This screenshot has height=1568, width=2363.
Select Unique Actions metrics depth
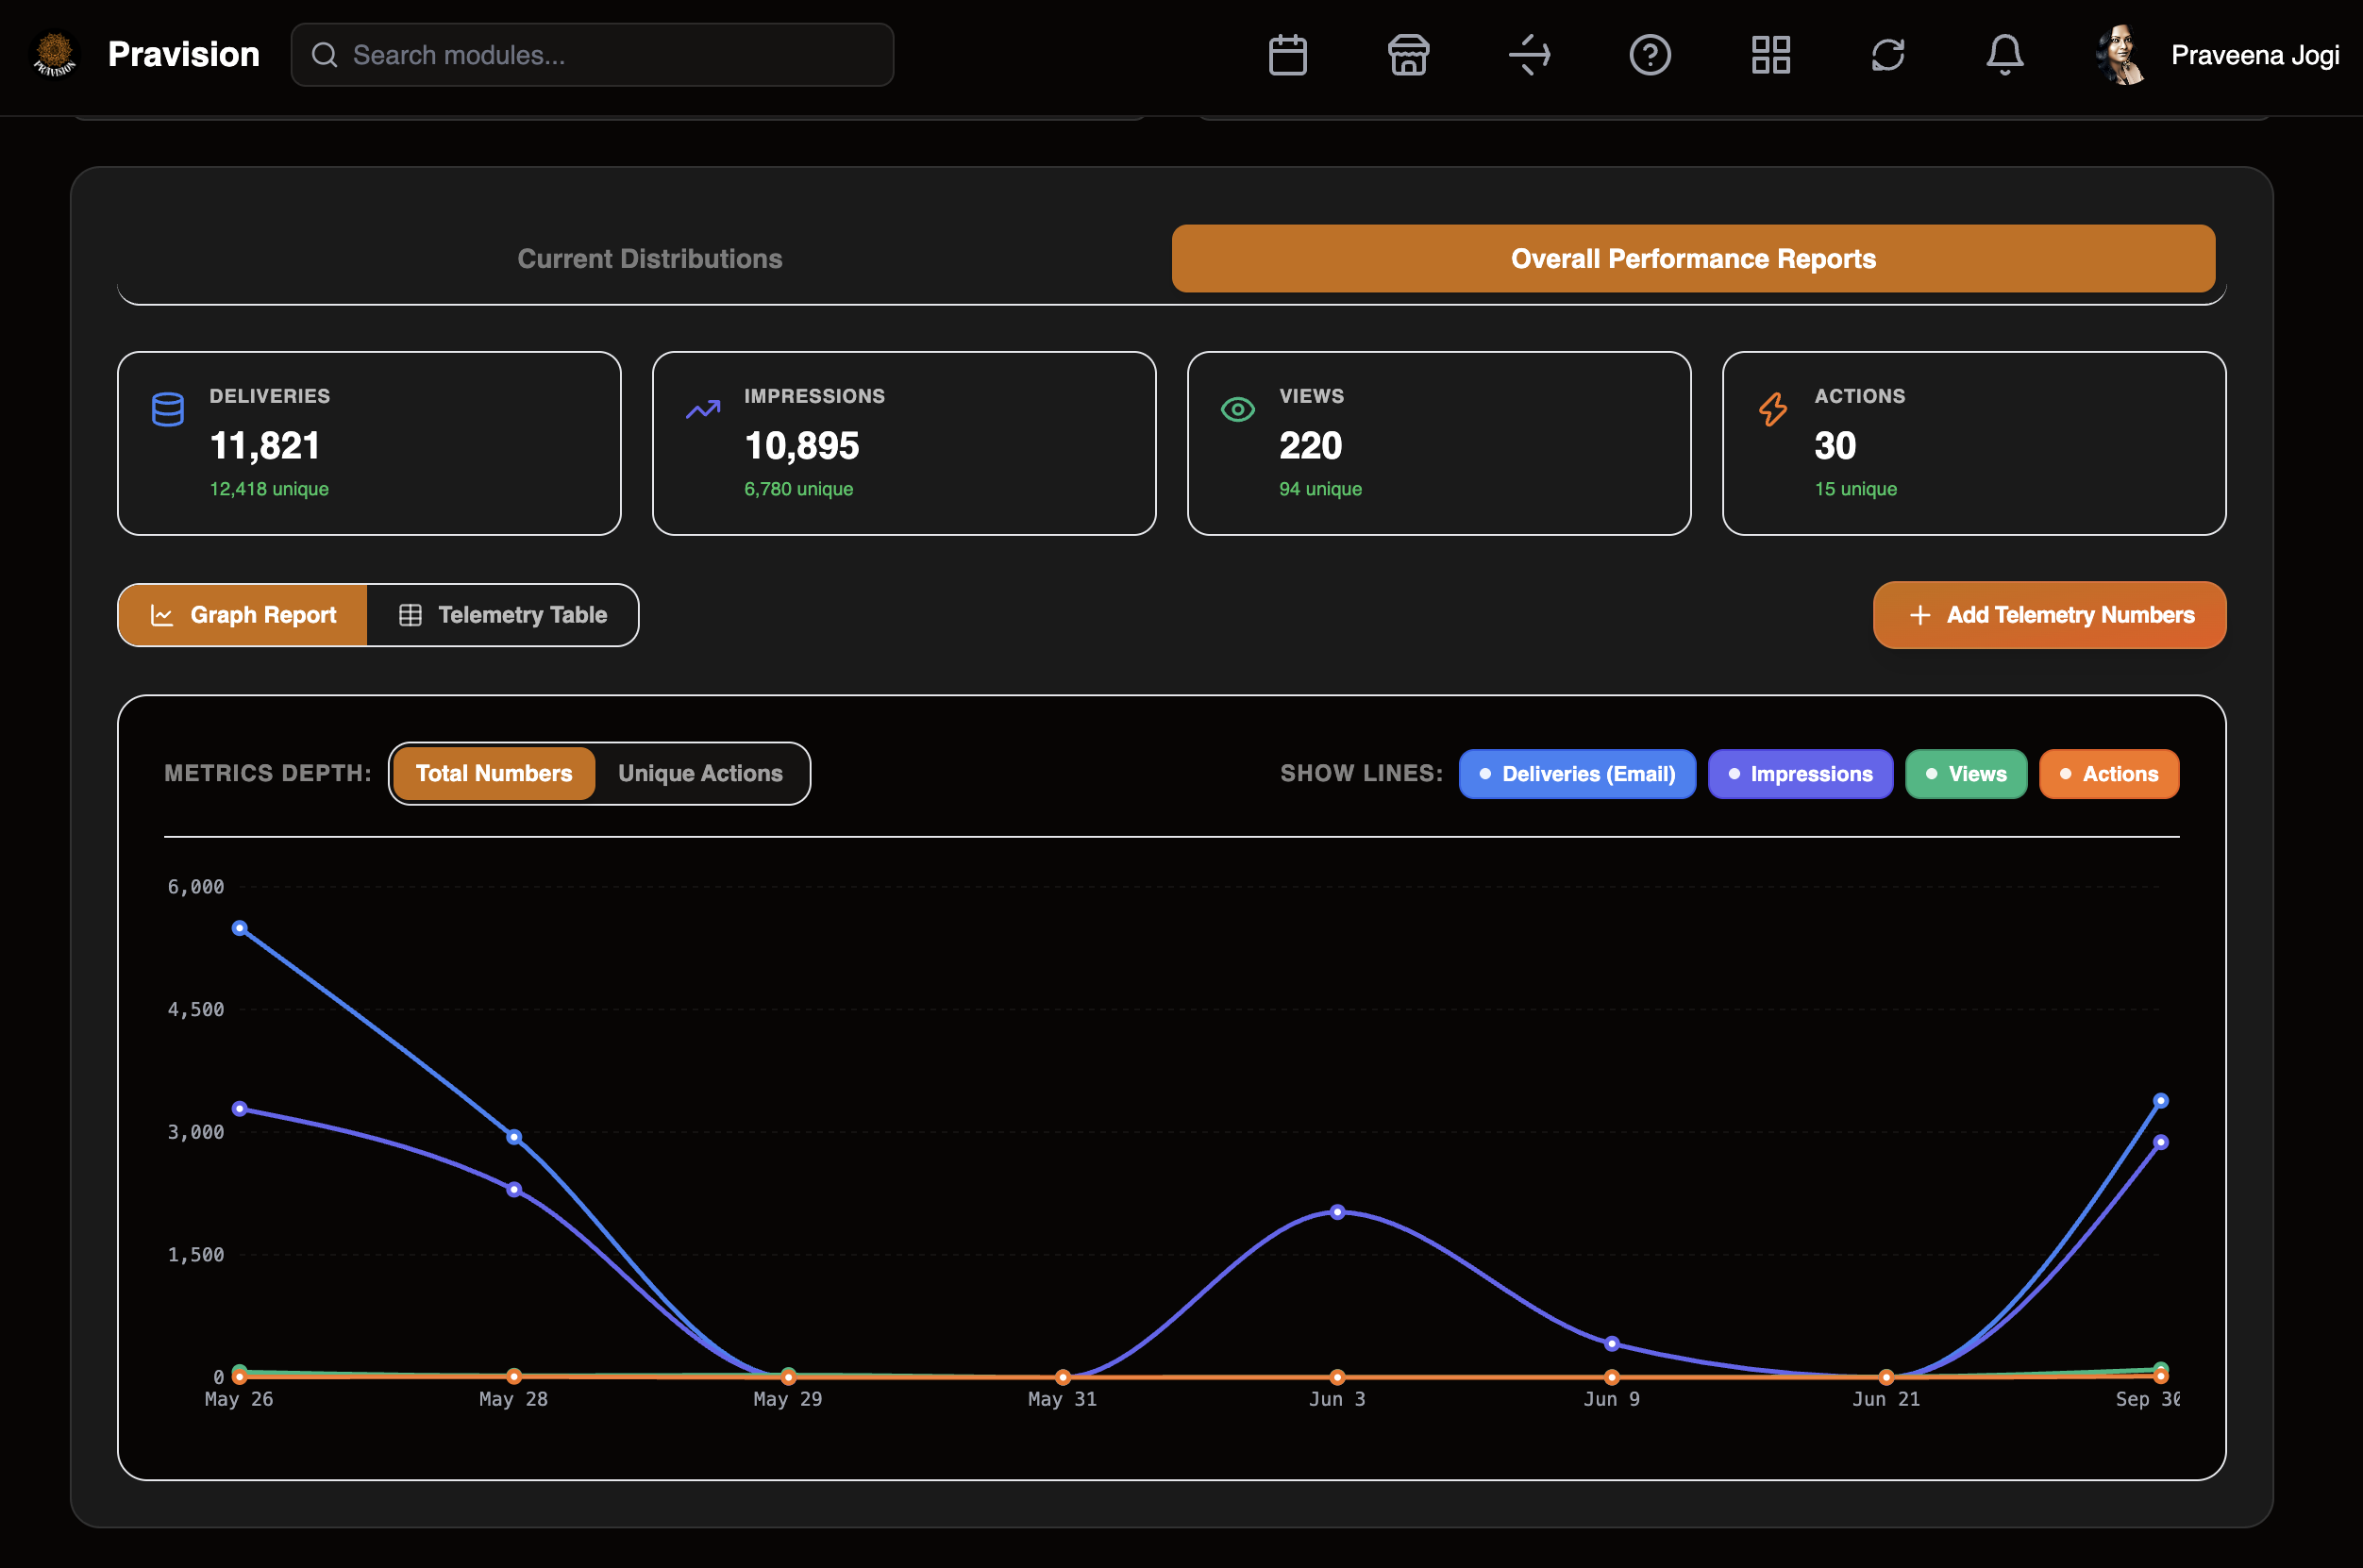pos(700,773)
